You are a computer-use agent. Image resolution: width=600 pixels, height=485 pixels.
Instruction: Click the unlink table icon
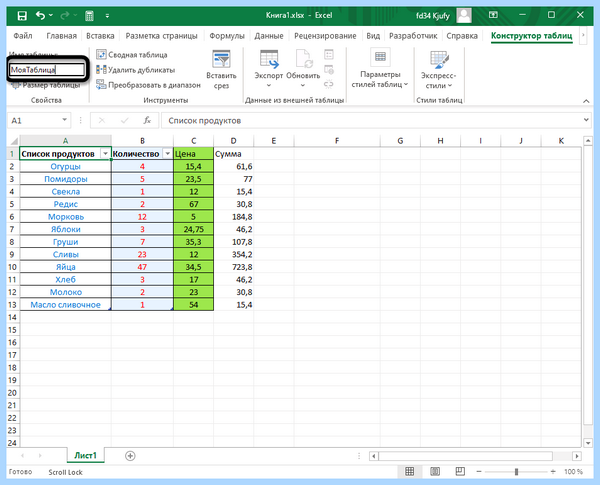(x=329, y=84)
